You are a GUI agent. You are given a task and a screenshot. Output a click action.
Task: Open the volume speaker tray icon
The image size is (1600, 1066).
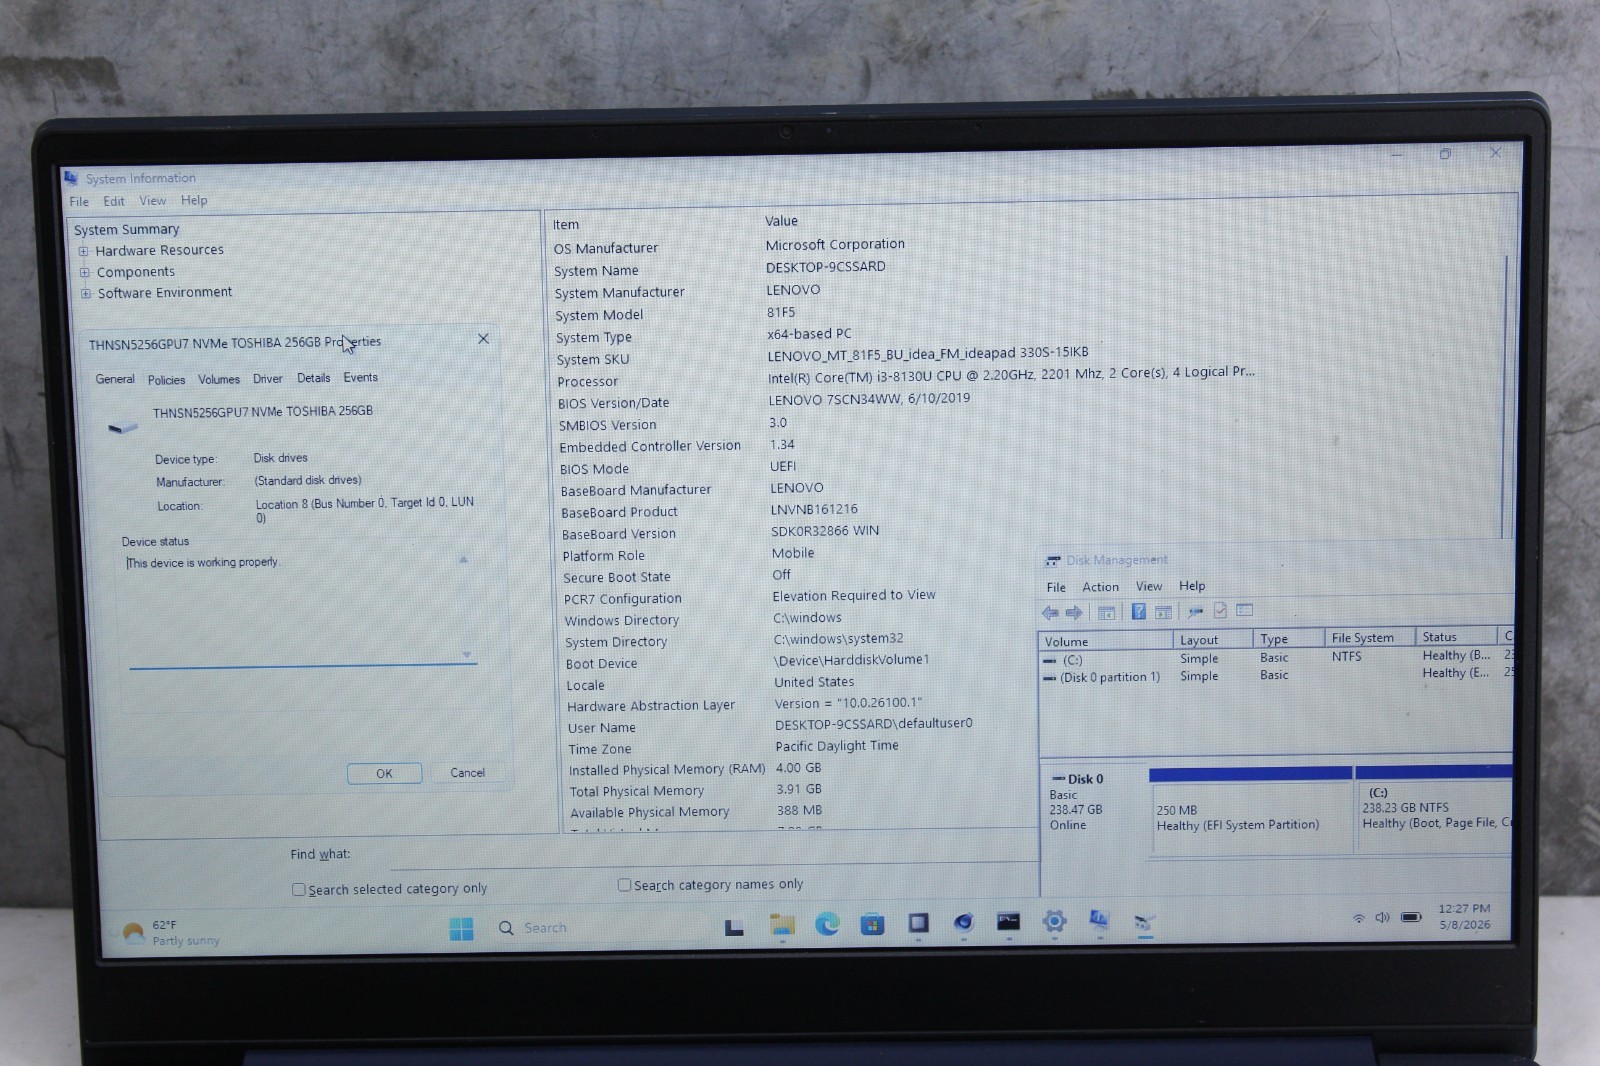(x=1382, y=917)
